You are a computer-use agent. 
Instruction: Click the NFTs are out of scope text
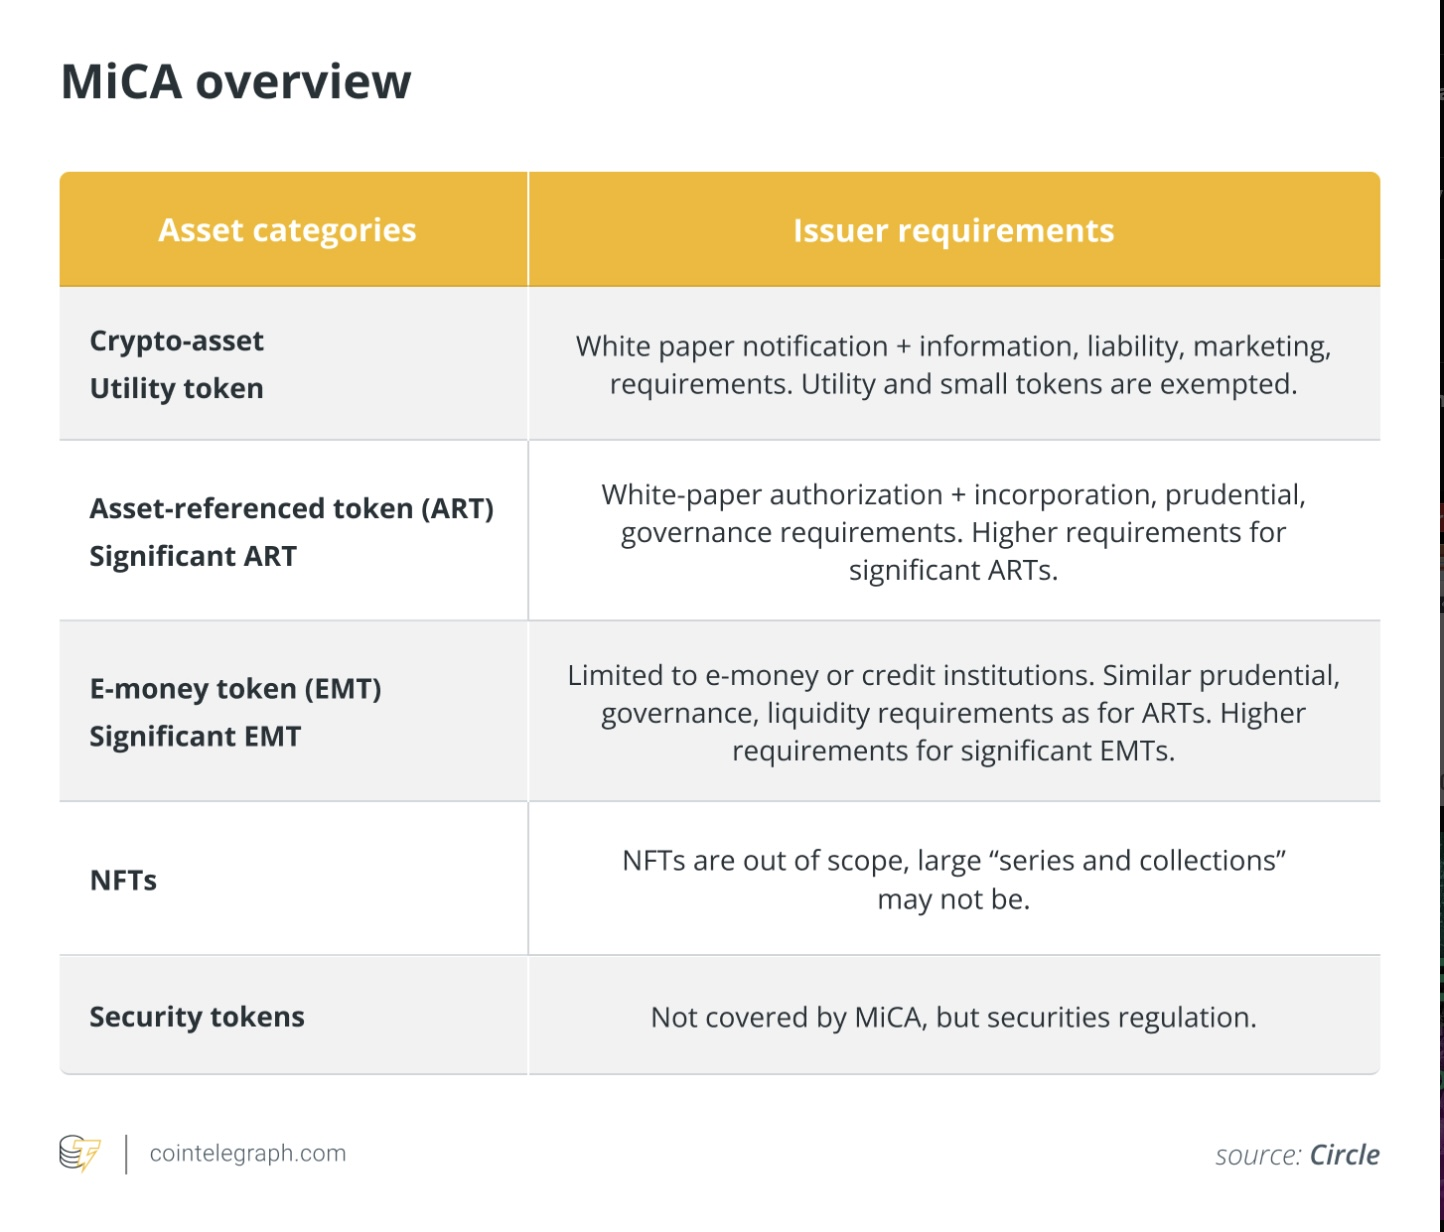coord(953,880)
